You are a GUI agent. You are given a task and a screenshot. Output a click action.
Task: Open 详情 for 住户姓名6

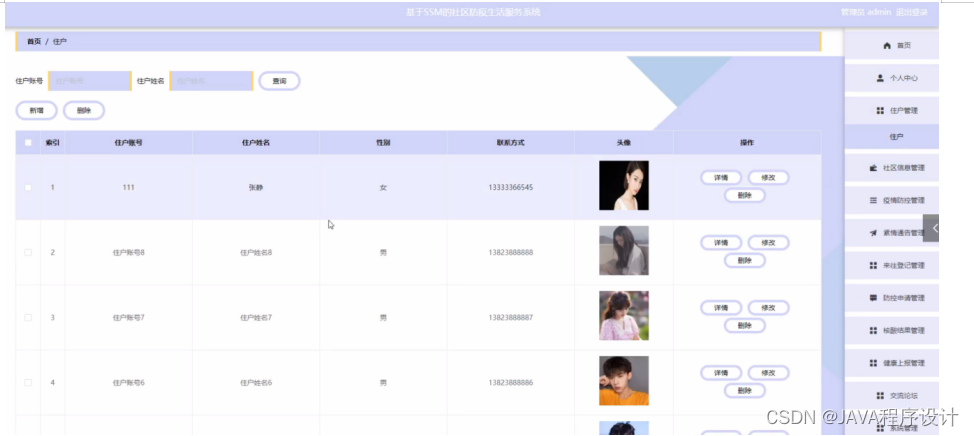click(x=721, y=373)
